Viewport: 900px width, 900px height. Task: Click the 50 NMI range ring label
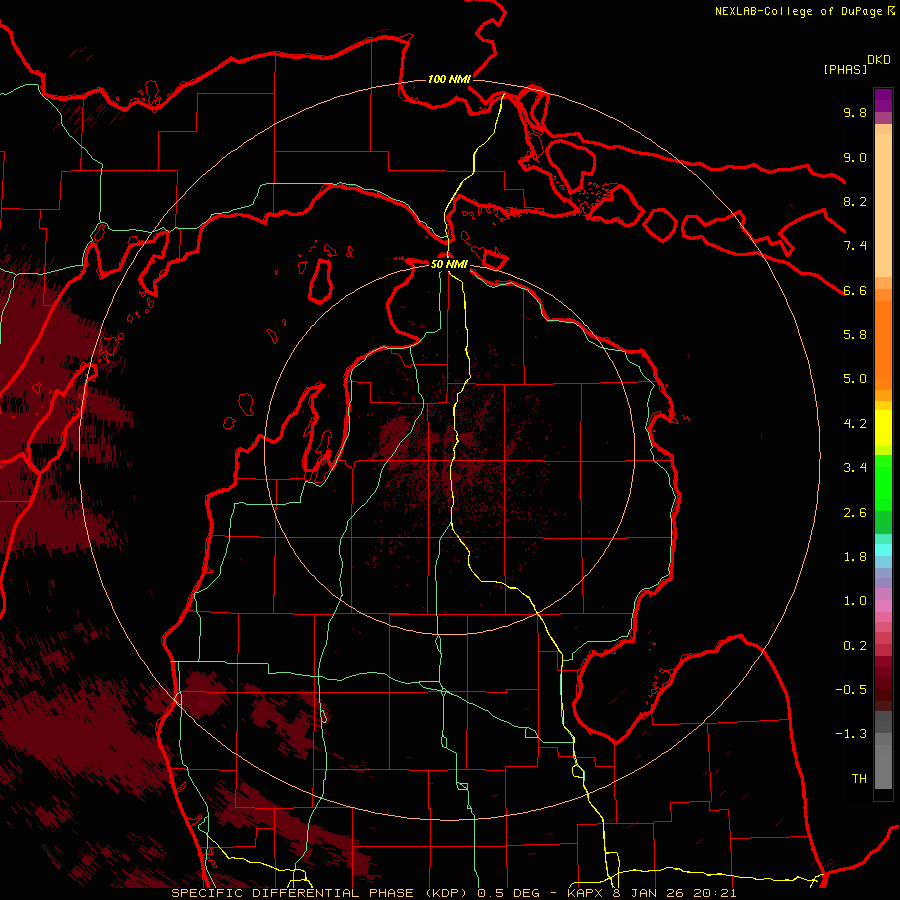pos(449,264)
